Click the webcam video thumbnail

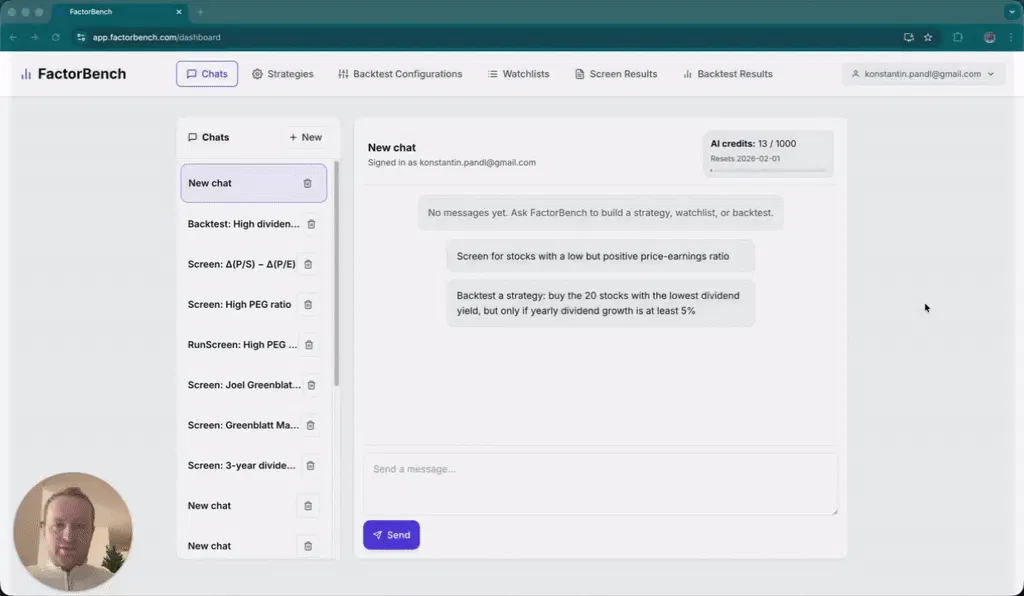[73, 531]
